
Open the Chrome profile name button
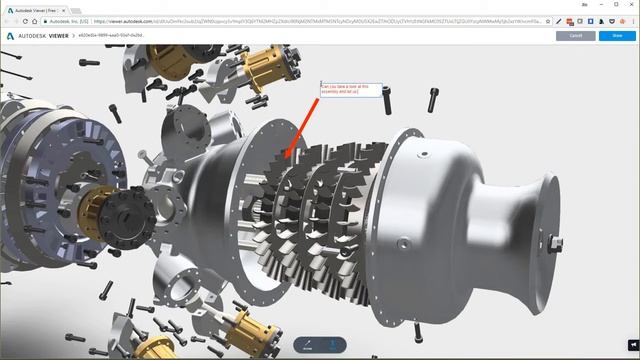pyautogui.click(x=584, y=4)
